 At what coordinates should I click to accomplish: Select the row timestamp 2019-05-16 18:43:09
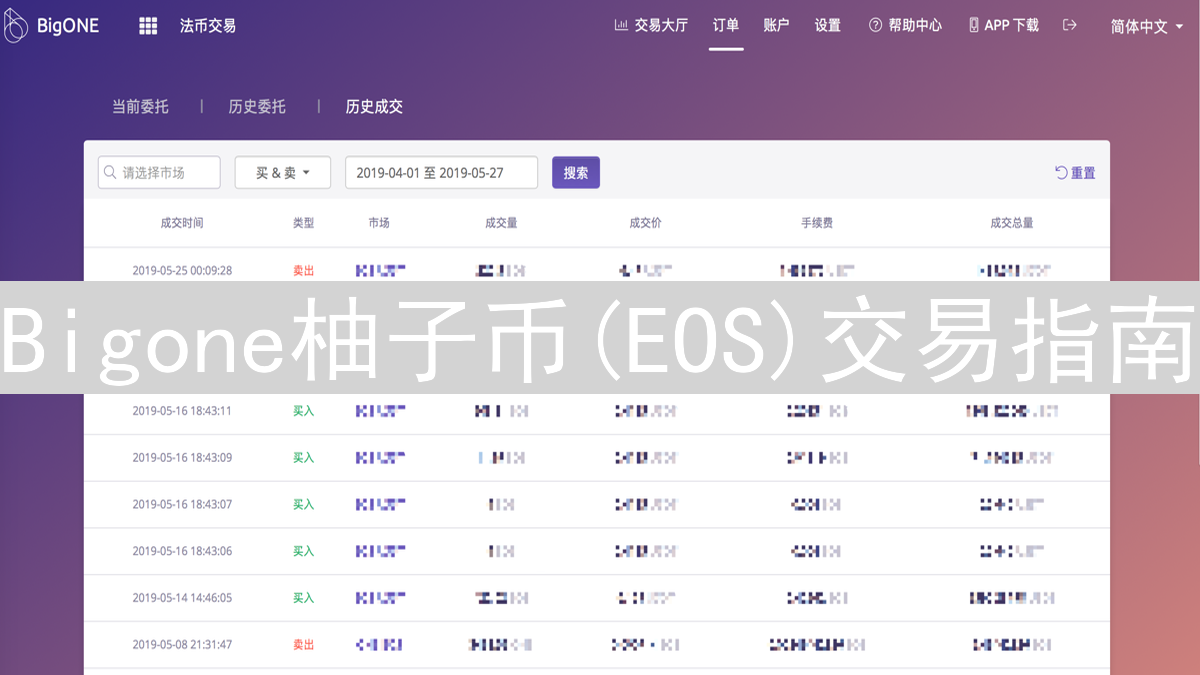click(182, 458)
